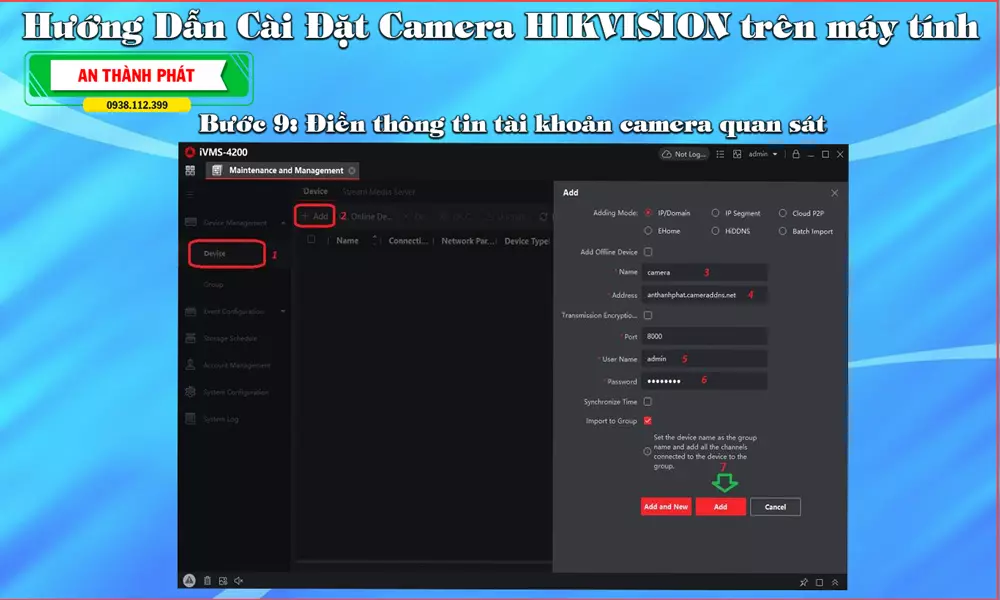The width and height of the screenshot is (1000, 600).
Task: Click the Storage Schedule icon
Action: pos(190,338)
